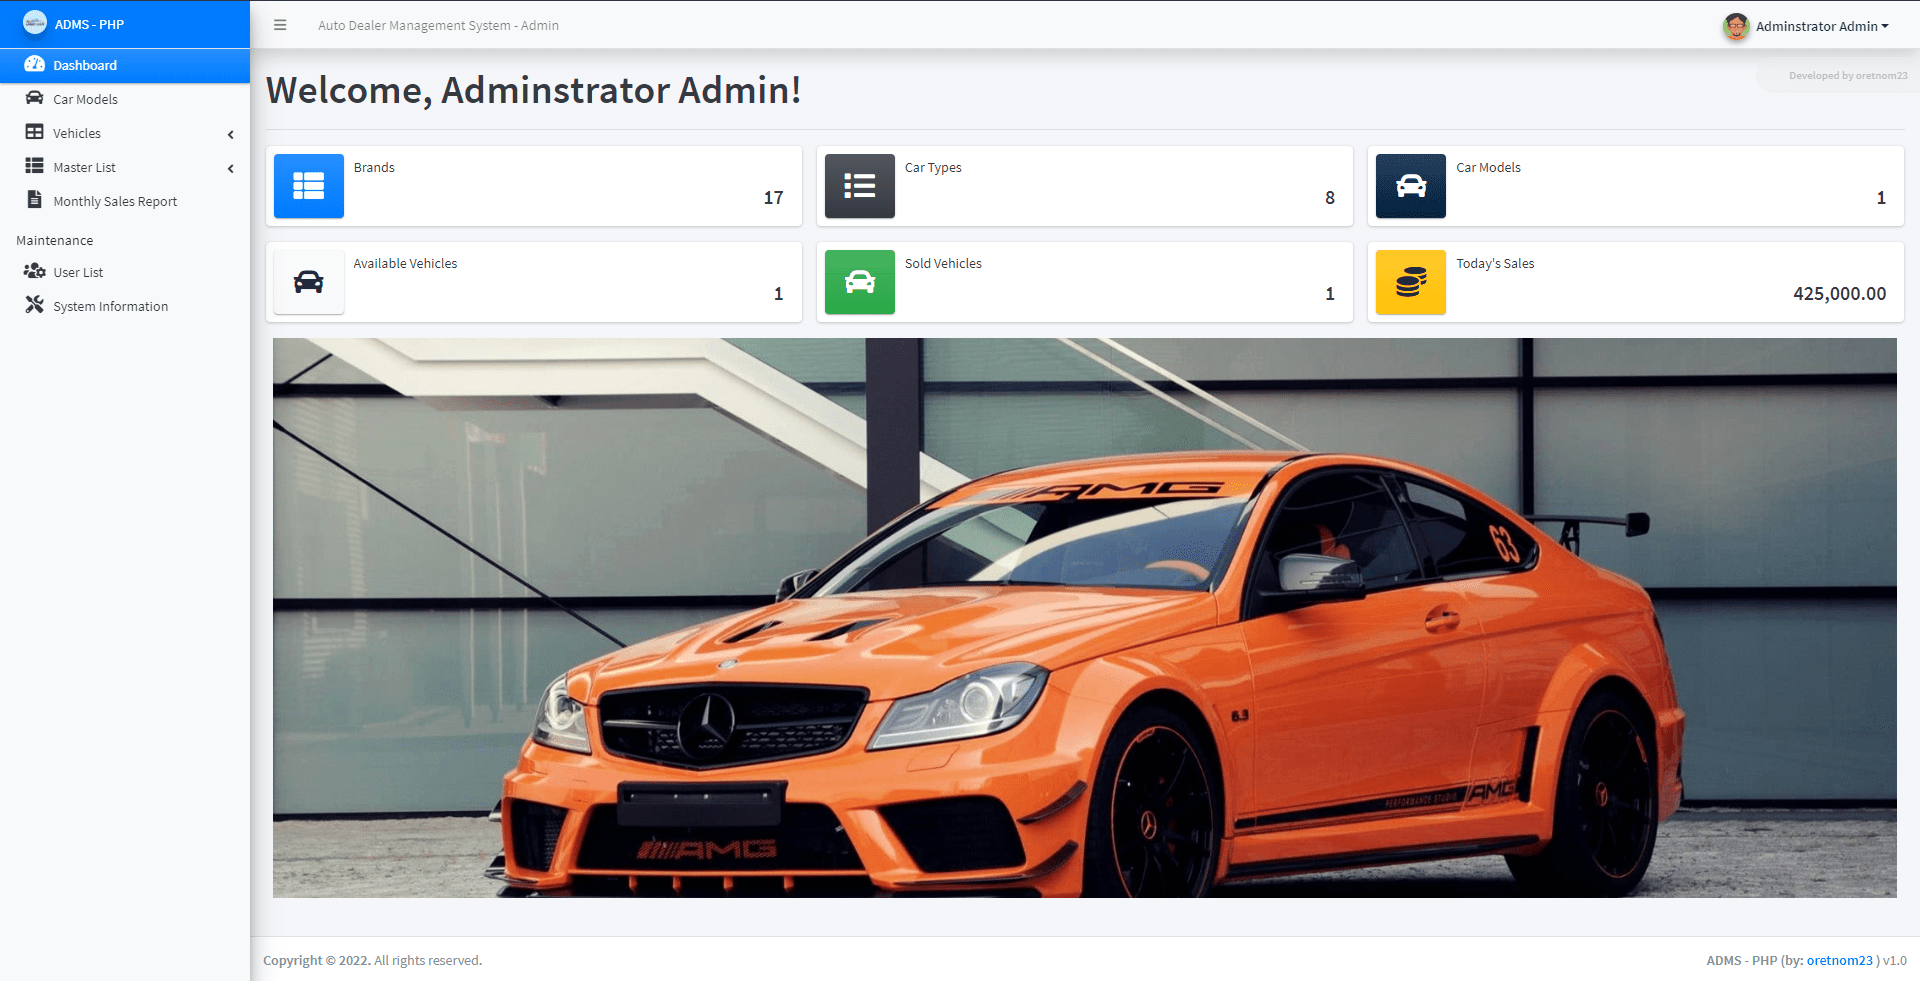Click the Car Types card label

pyautogui.click(x=933, y=167)
